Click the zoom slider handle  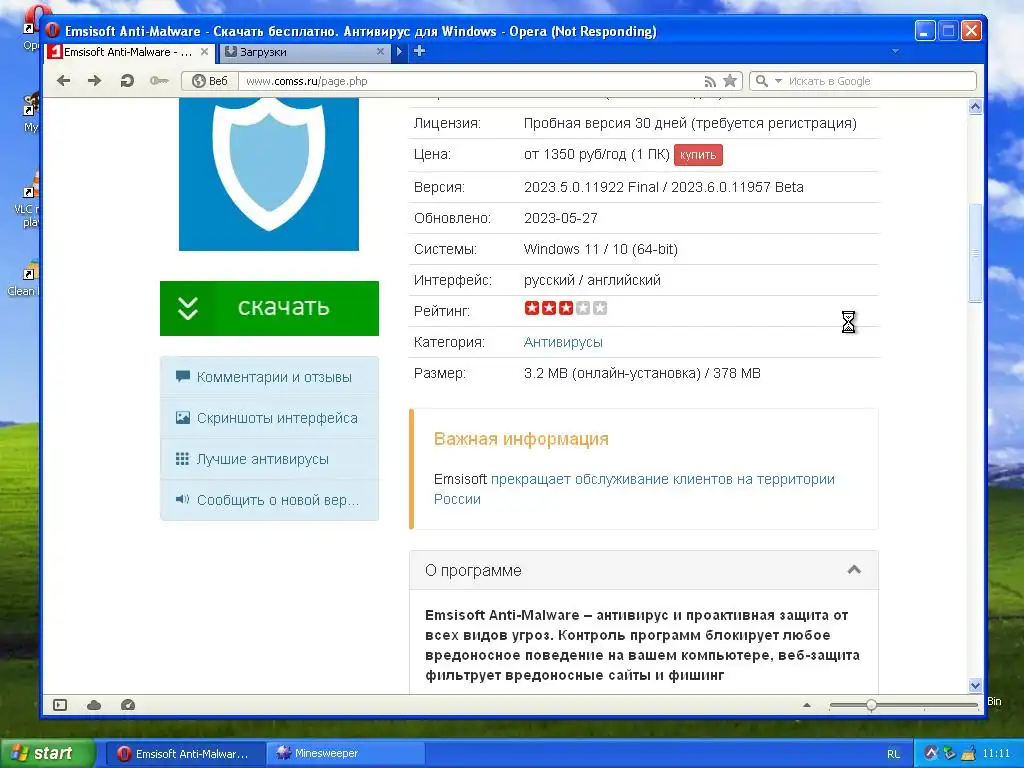coord(871,705)
